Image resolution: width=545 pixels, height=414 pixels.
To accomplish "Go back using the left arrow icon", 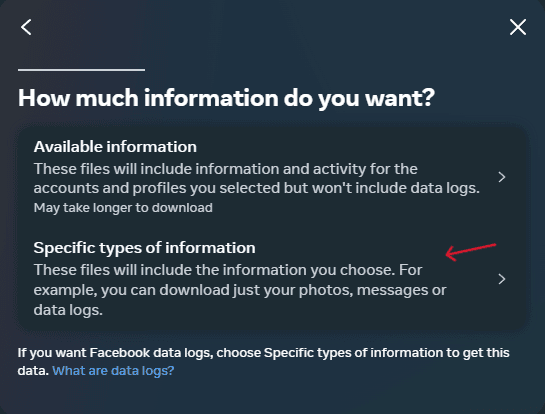I will [26, 27].
